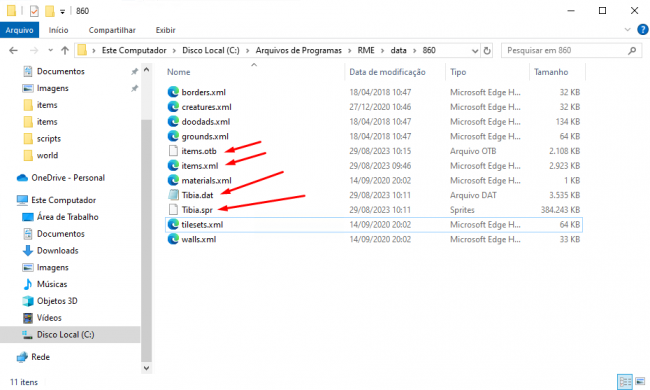Open Músicas in the navigation pane
650x390 pixels.
click(45, 284)
